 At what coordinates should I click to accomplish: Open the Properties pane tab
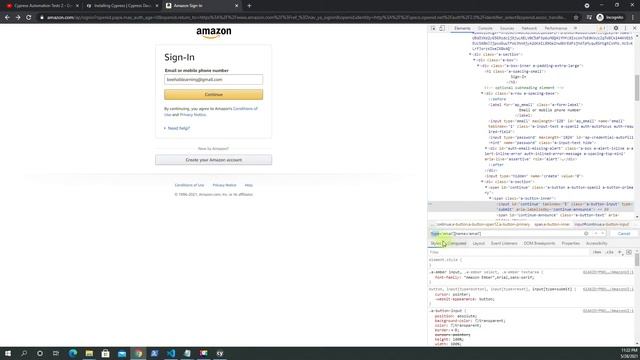pyautogui.click(x=571, y=243)
